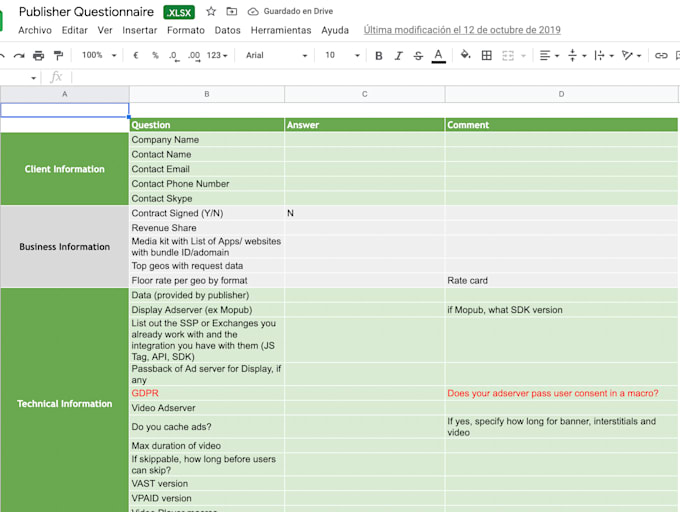
Task: Select the Rate card comment cell
Action: click(561, 280)
